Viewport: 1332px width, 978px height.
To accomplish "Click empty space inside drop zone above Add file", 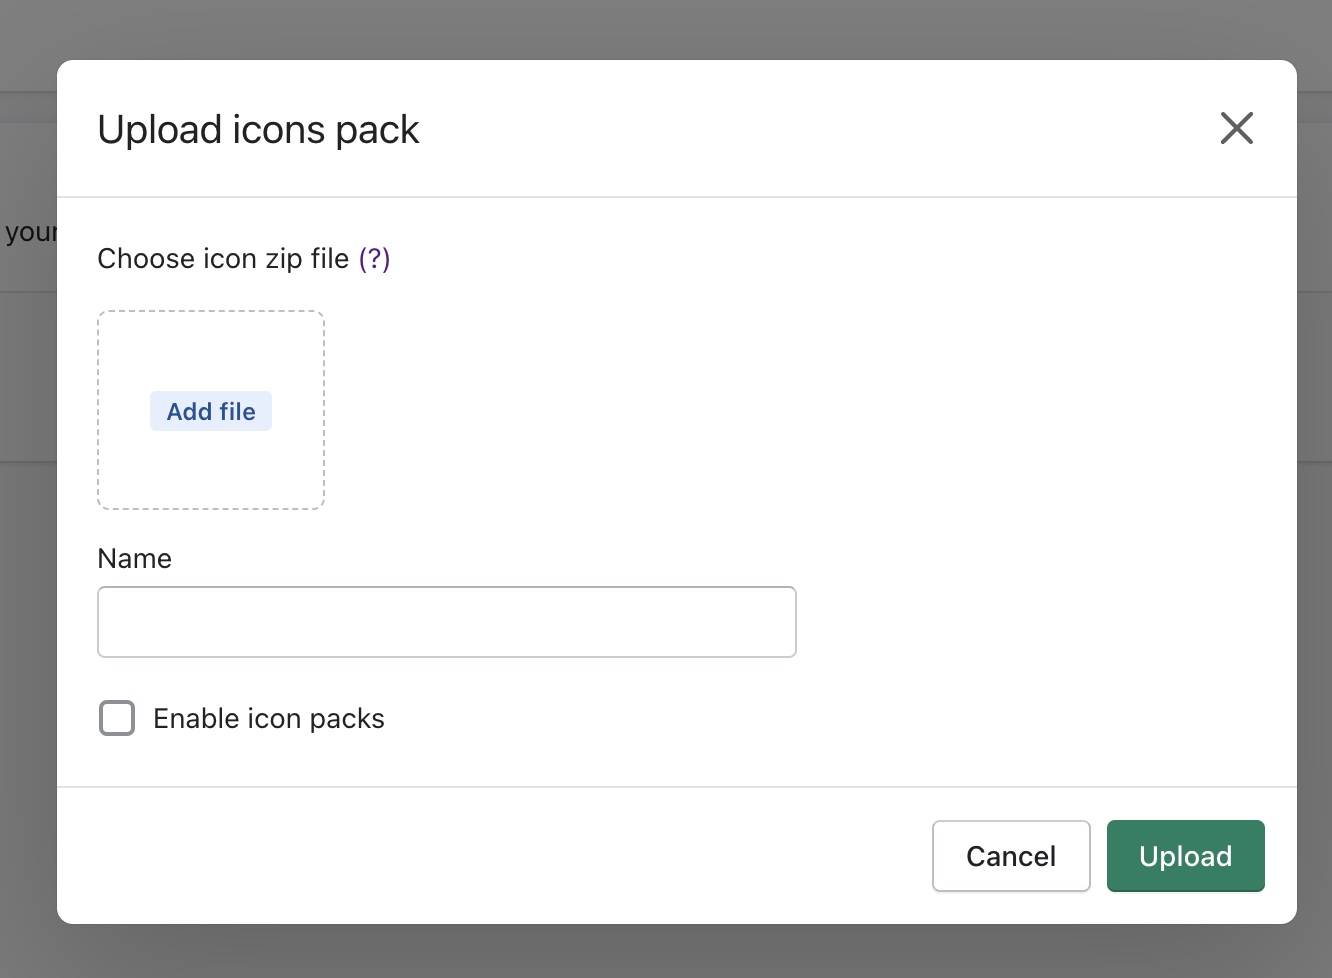I will [x=211, y=350].
